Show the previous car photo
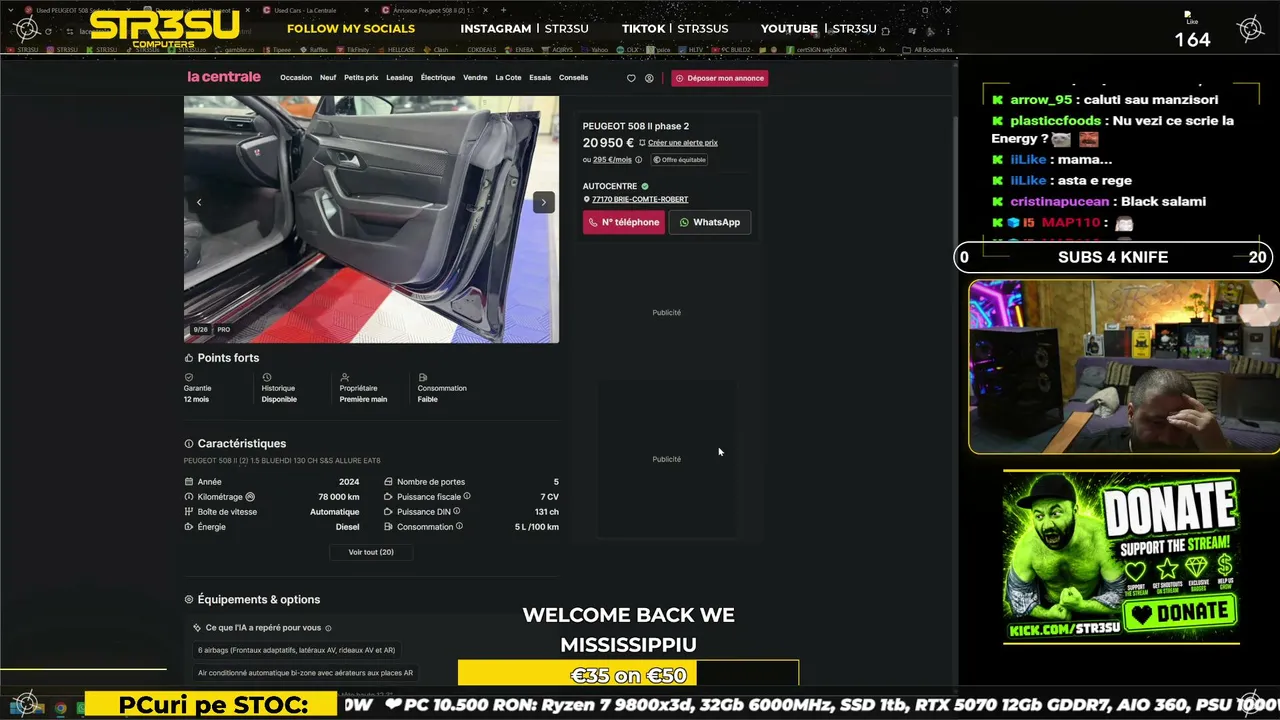Viewport: 1280px width, 720px height. 199,202
